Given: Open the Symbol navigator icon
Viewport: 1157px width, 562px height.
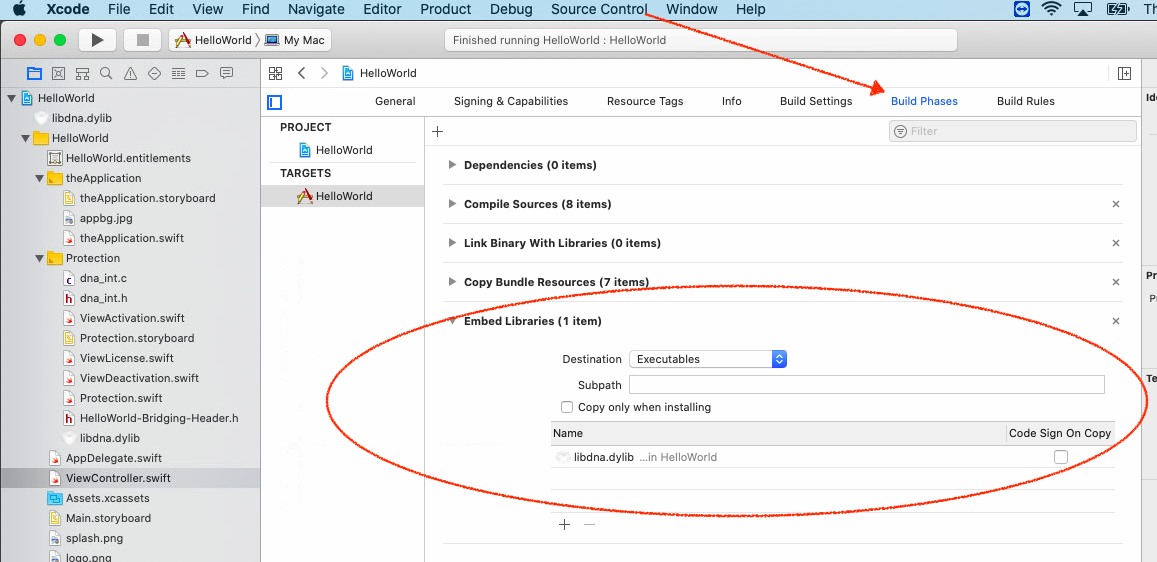Looking at the screenshot, I should 83,73.
